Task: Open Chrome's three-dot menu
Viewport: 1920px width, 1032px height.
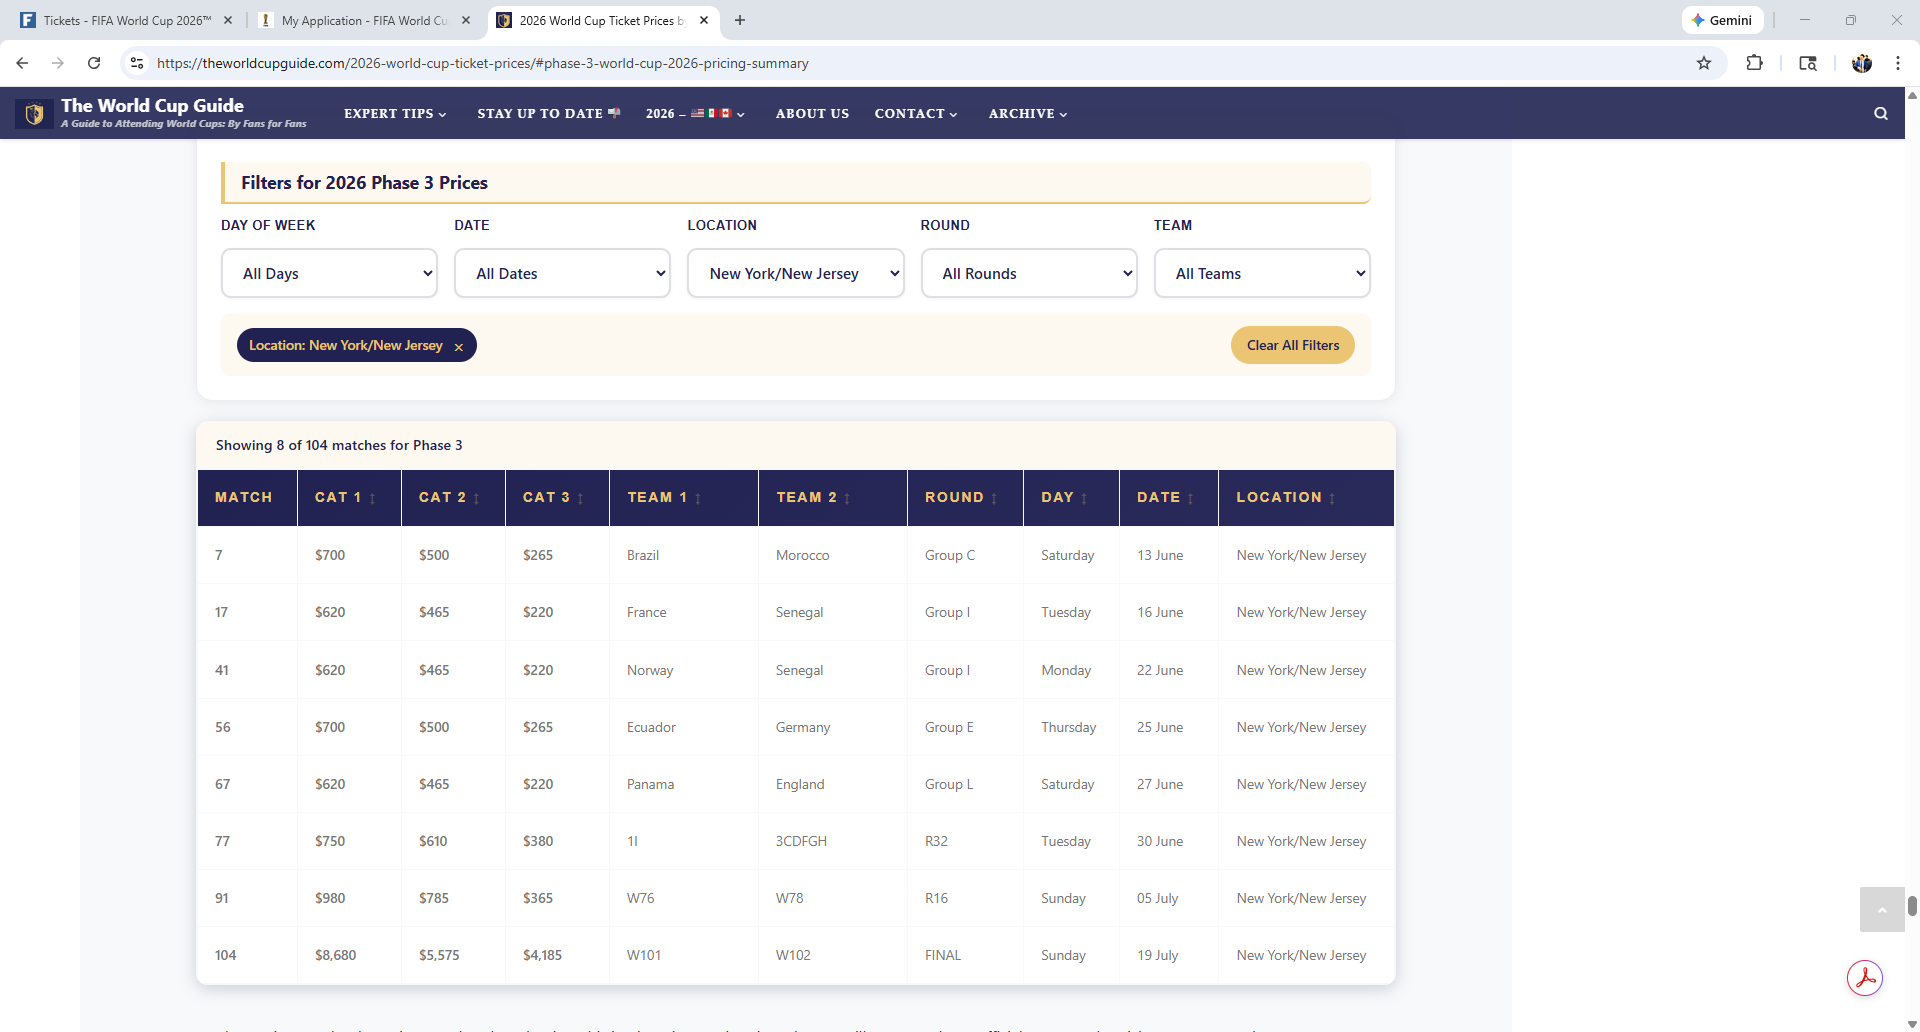Action: point(1897,63)
